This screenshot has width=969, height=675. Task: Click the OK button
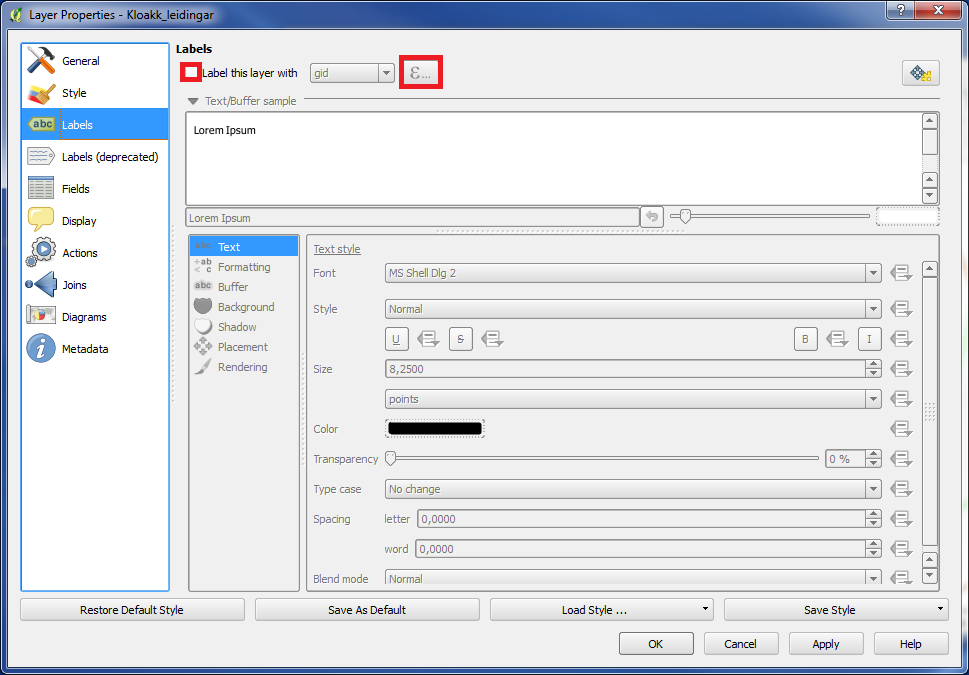point(656,644)
